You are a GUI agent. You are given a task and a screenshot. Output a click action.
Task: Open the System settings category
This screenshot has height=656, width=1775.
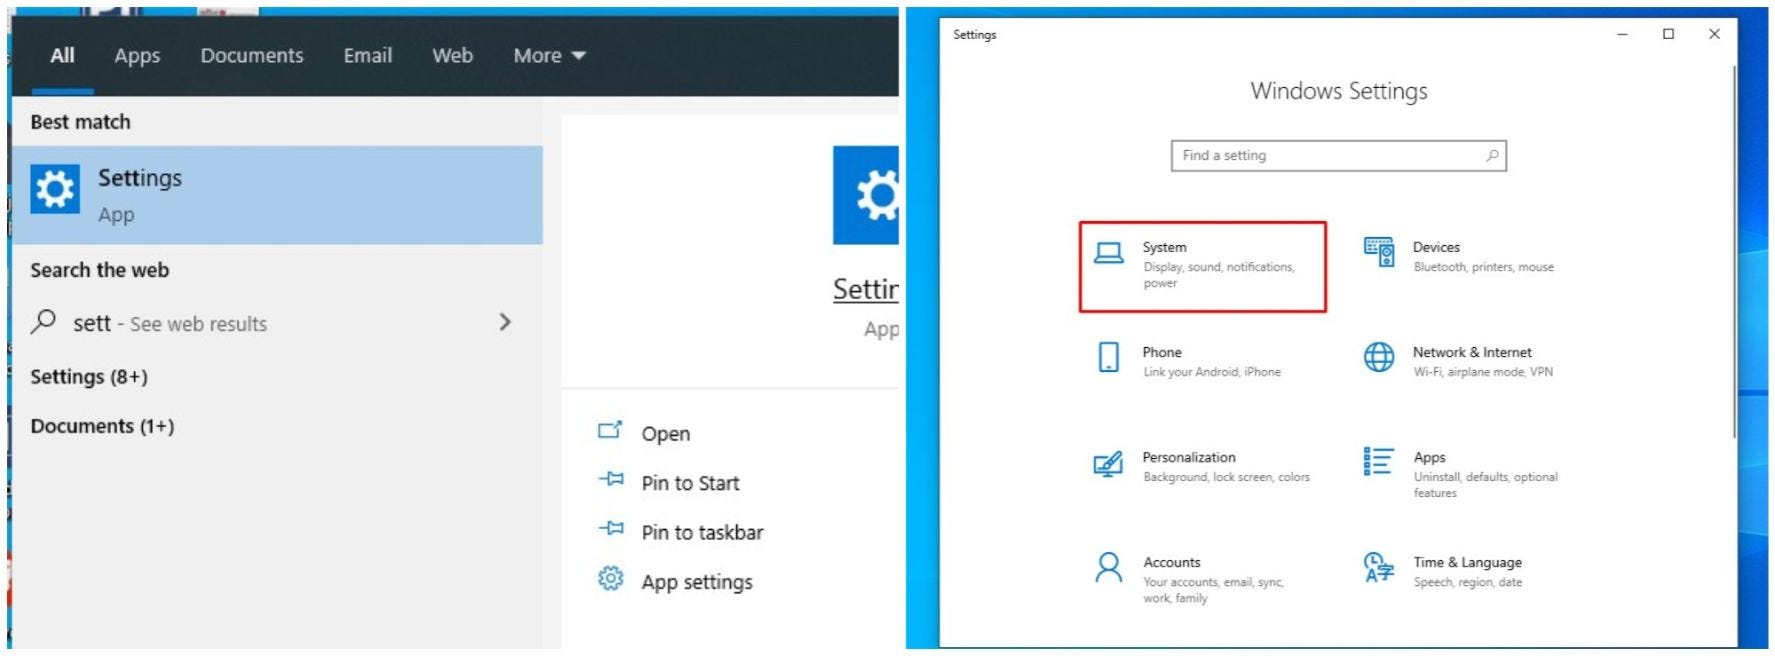[x=1203, y=267]
